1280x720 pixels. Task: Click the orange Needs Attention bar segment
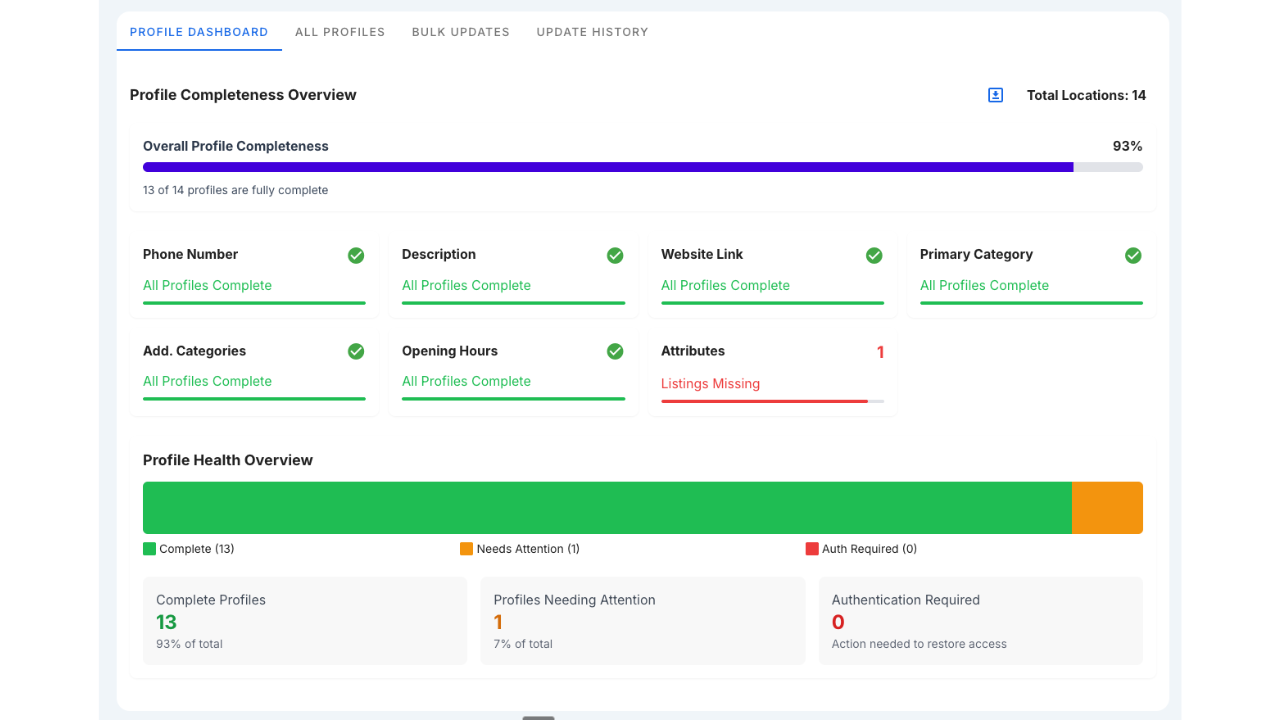coord(1107,507)
